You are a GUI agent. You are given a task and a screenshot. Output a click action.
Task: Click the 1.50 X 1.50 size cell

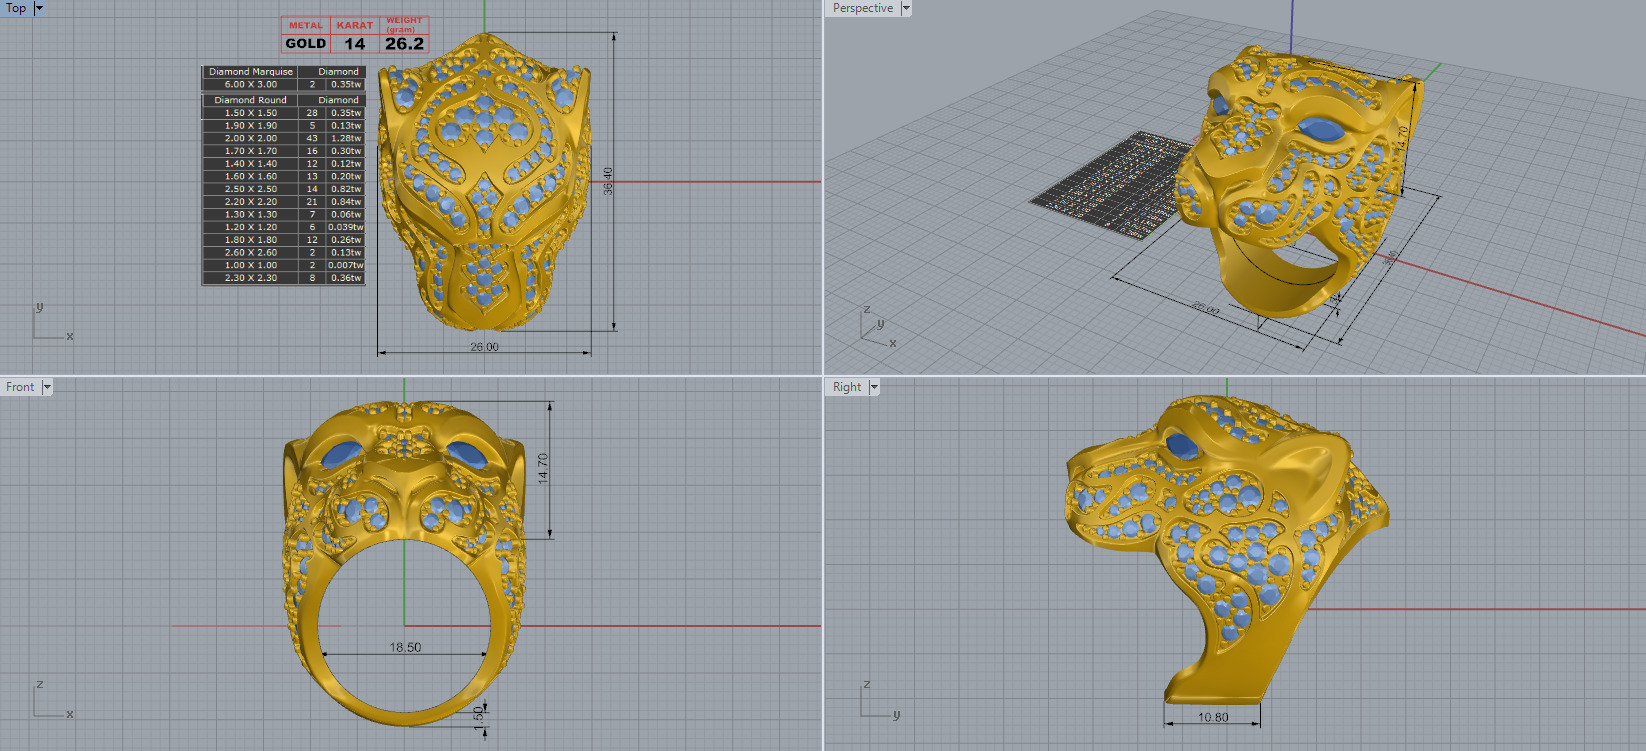(251, 113)
